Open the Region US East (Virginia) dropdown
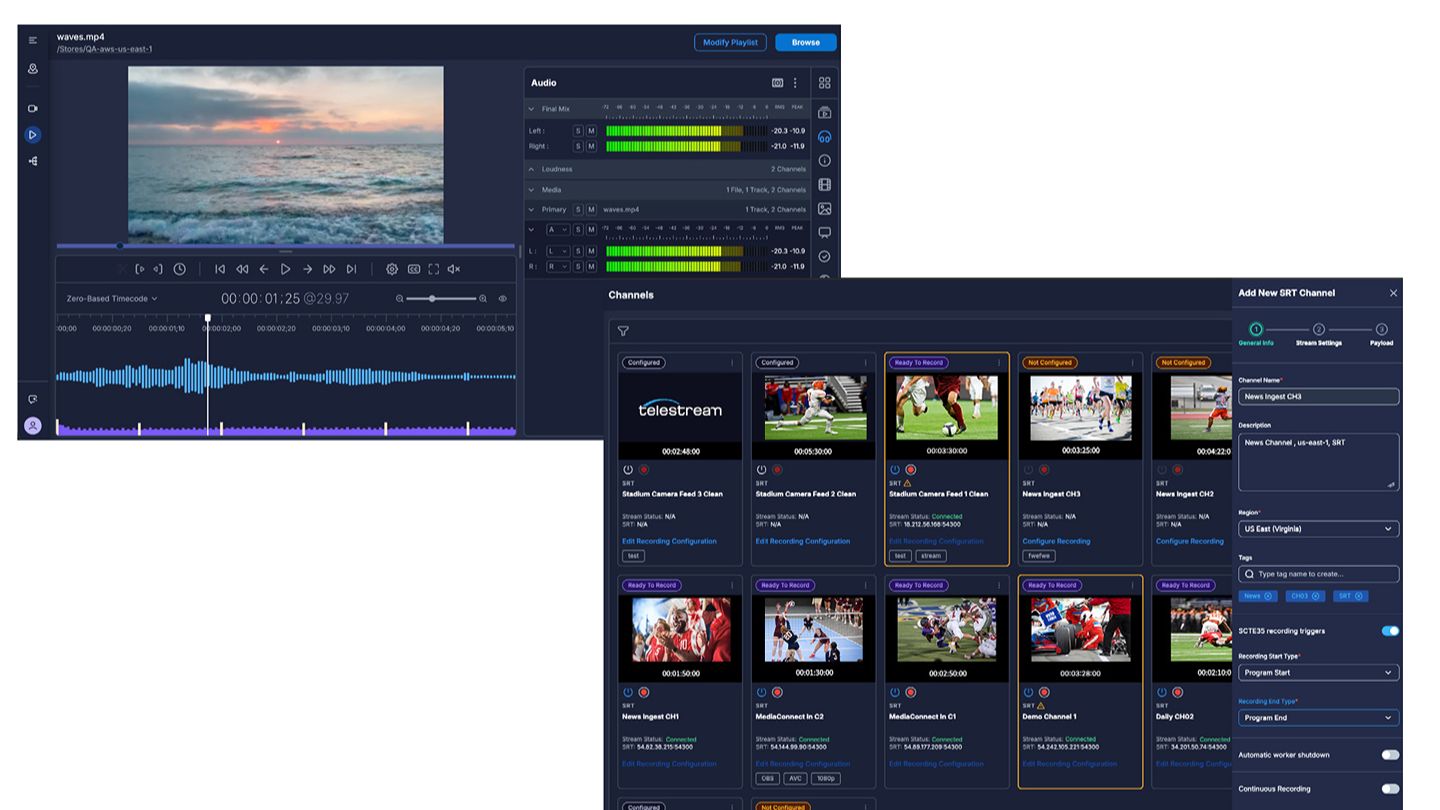The width and height of the screenshot is (1440, 810). pos(1318,529)
